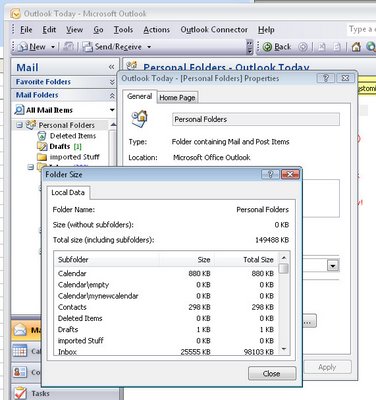
Task: Open the Contacts navigation icon
Action: (20, 372)
